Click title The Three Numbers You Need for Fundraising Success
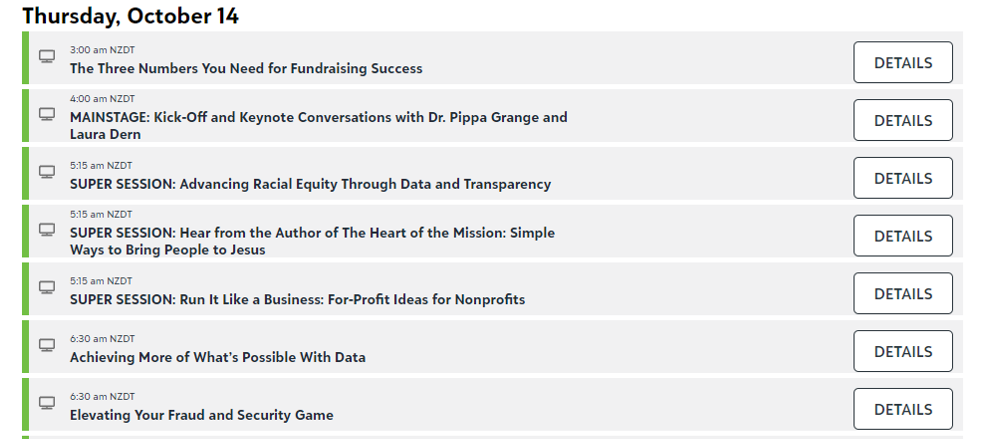Viewport: 1000px width, 439px height. click(x=246, y=69)
